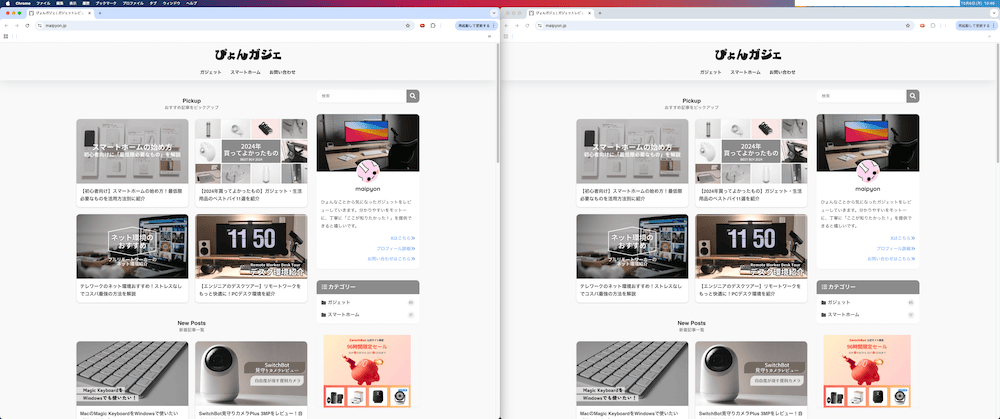Image resolution: width=1000 pixels, height=419 pixels.
Task: Click the magnifier search button in the left page's sidebar
Action: [x=412, y=96]
